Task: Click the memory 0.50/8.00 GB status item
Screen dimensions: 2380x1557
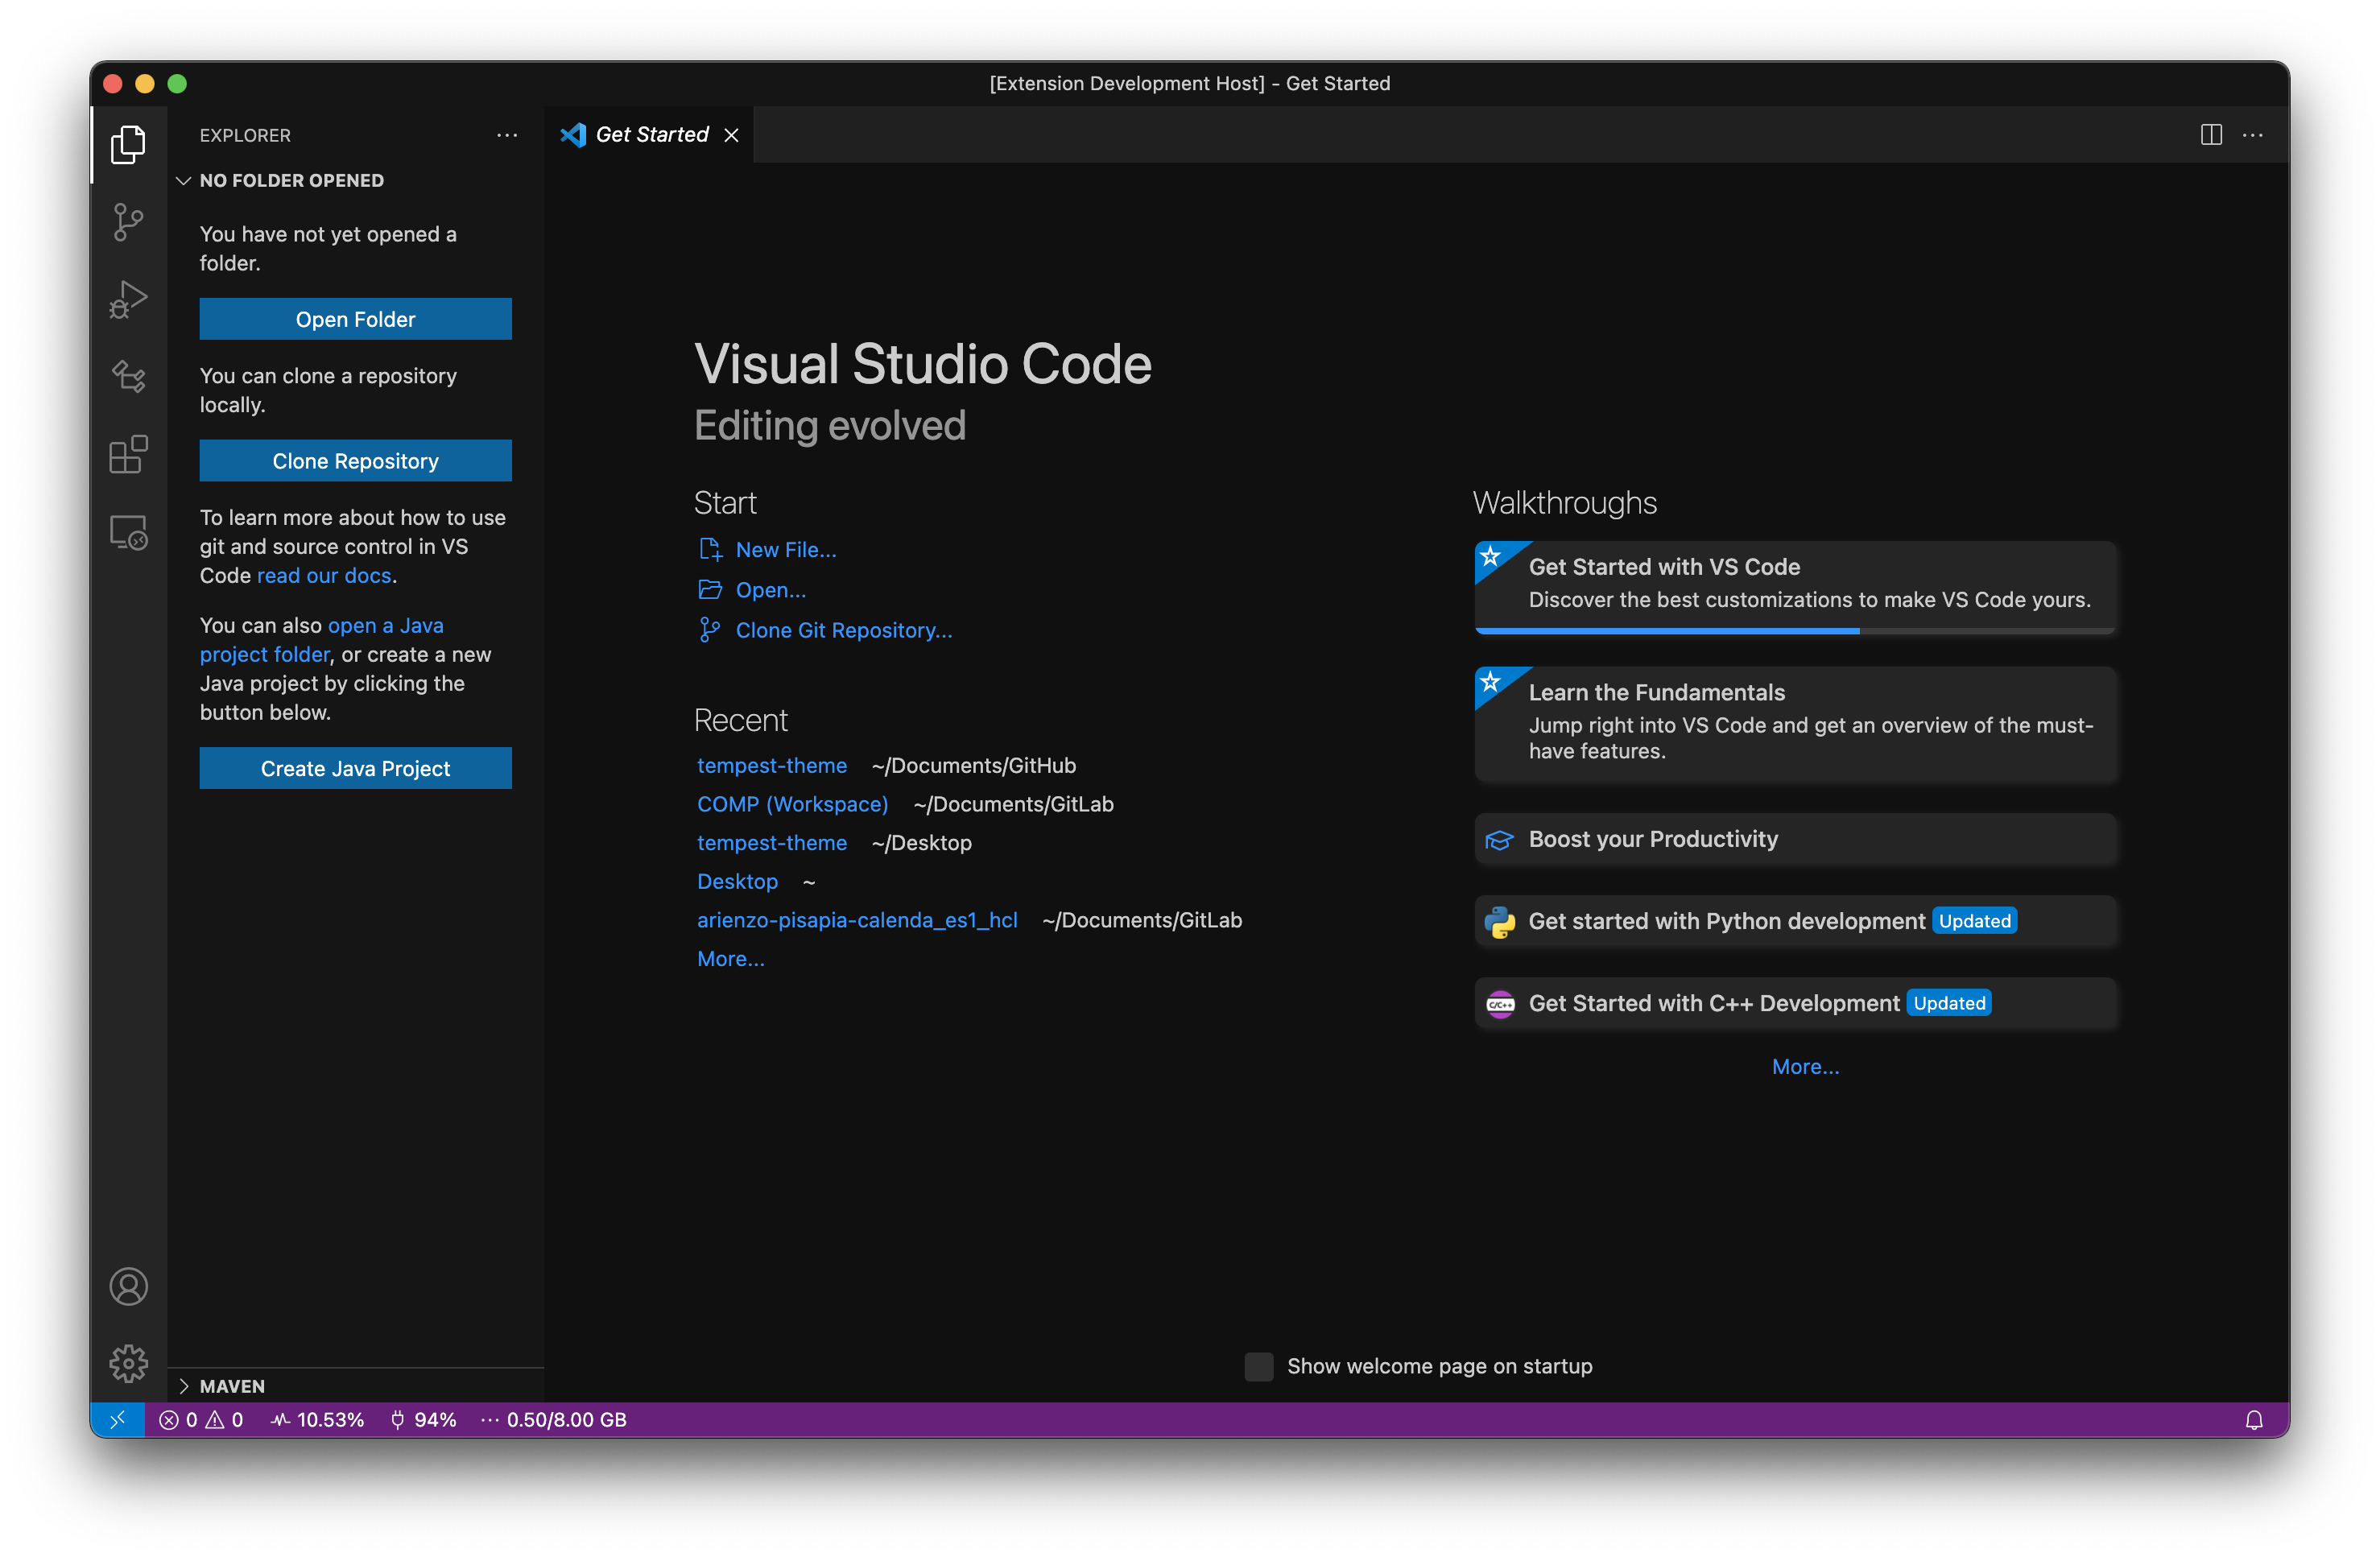Action: (553, 1420)
